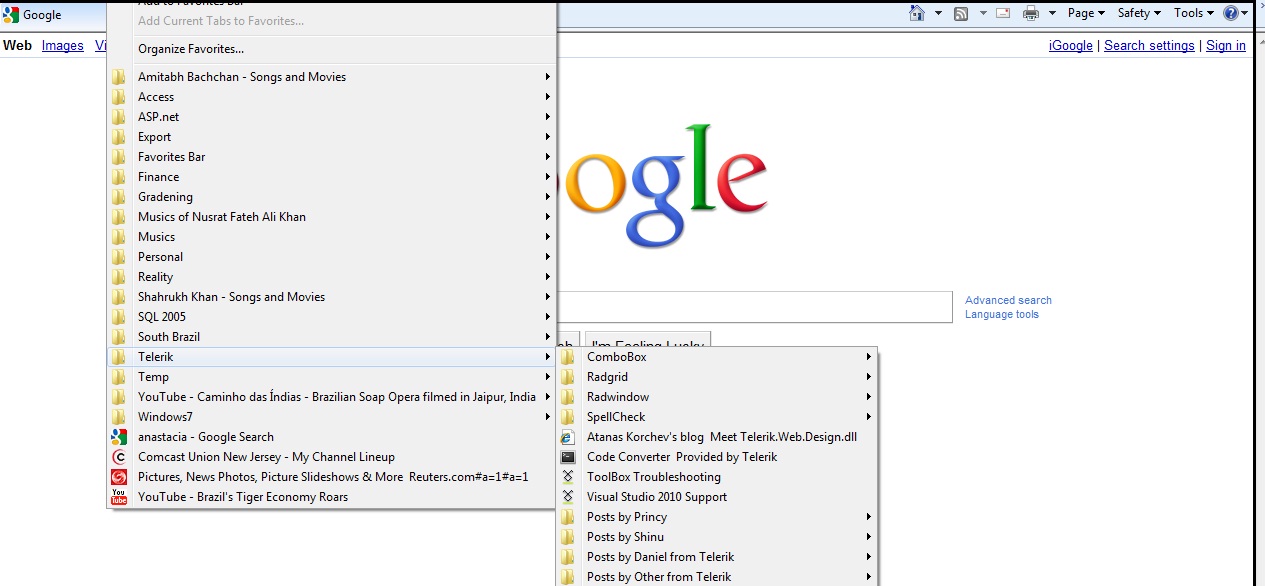Screen dimensions: 1265x586
Task: Expand the Windows7 folder arrow
Action: [547, 417]
